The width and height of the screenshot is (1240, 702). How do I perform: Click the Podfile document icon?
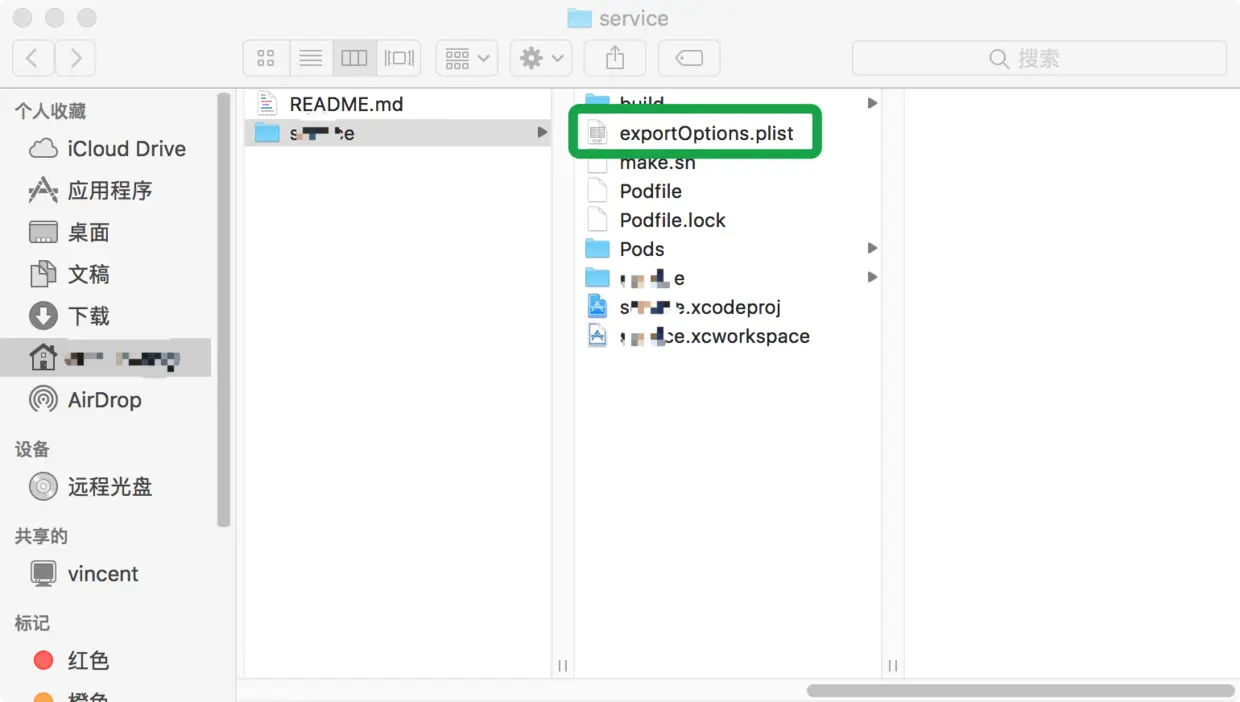click(597, 191)
